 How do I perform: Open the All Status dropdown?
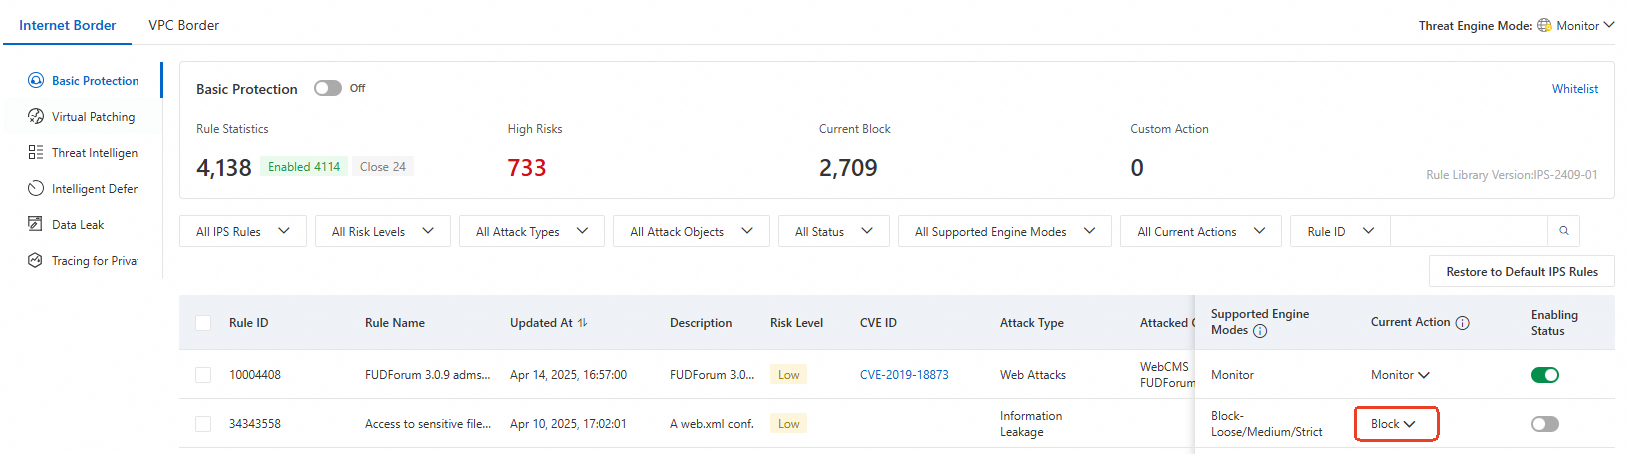pos(834,231)
